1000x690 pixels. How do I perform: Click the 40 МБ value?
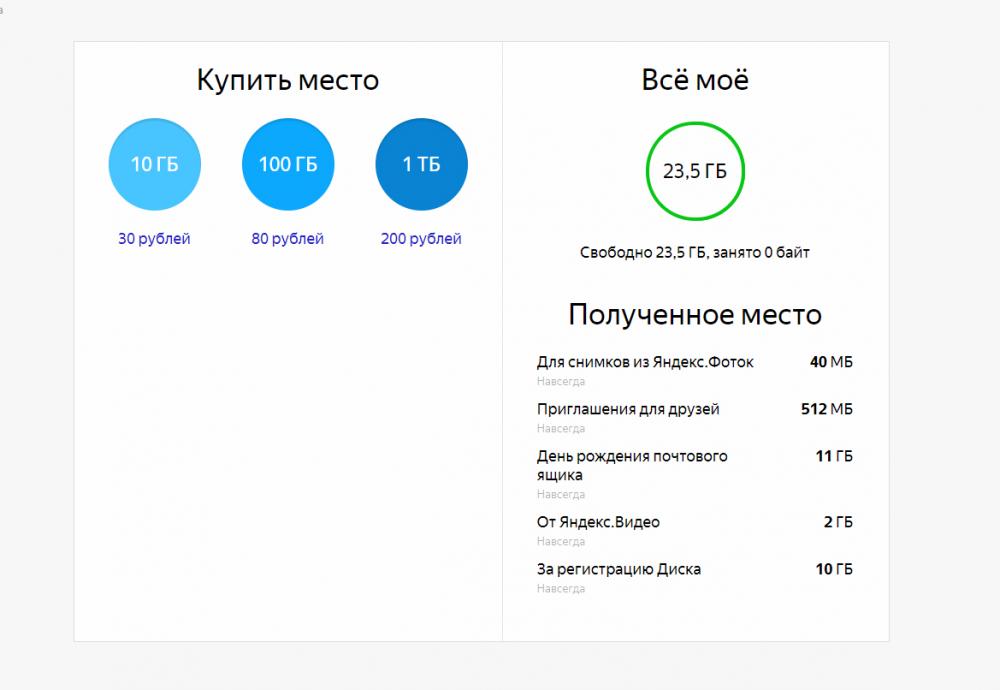tap(831, 362)
